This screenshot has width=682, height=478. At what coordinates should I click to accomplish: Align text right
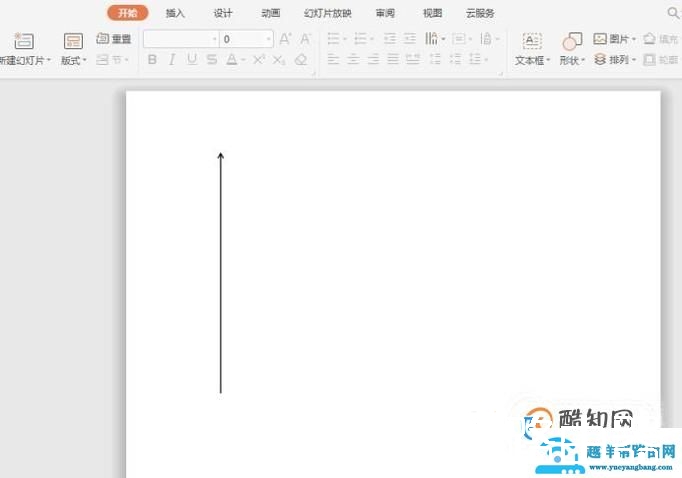coord(373,59)
